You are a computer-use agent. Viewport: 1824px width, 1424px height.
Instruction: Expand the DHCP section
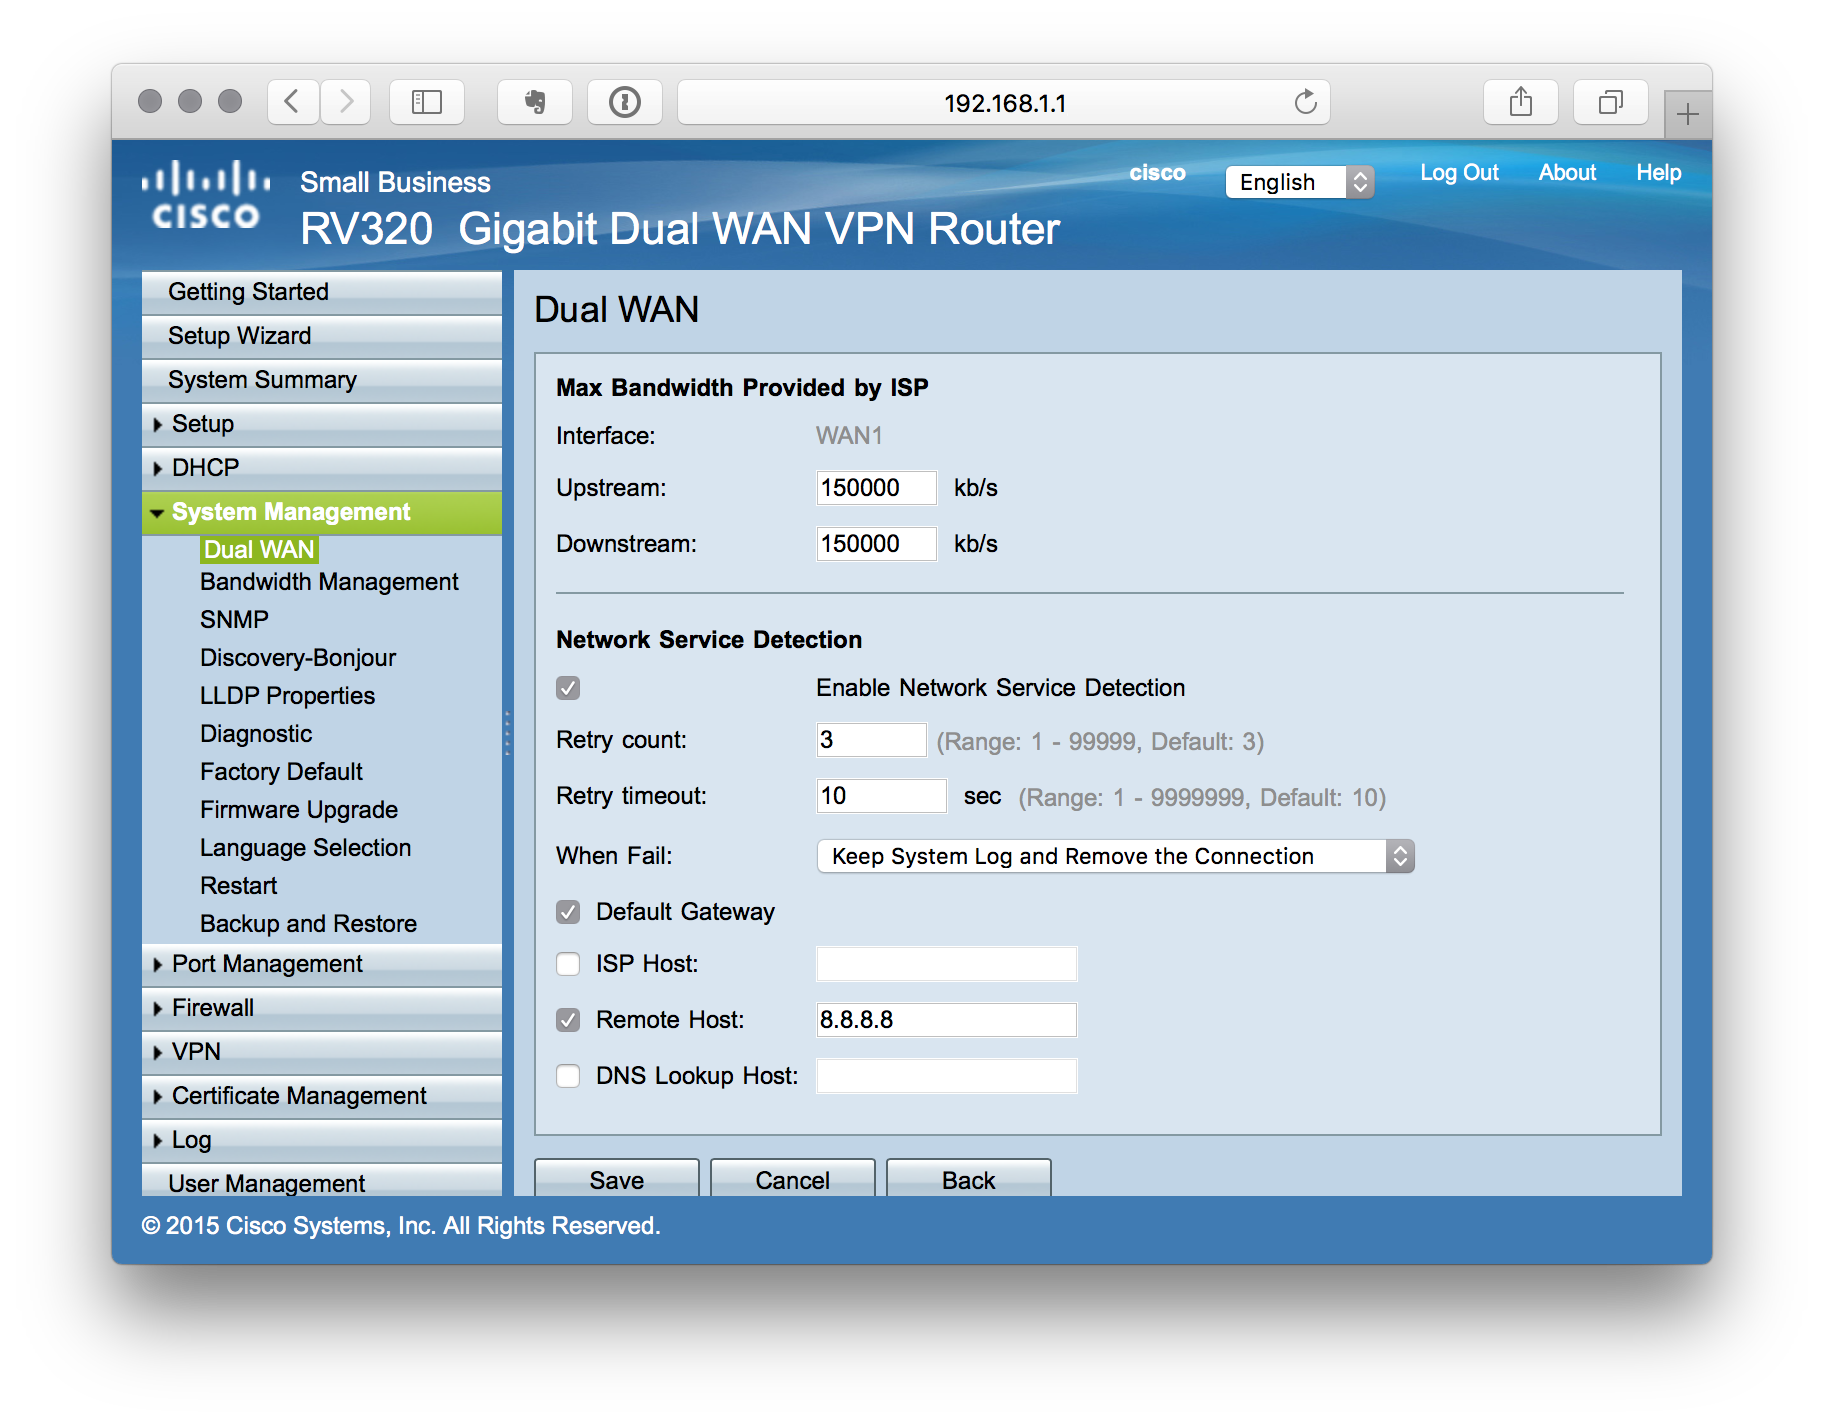click(322, 468)
